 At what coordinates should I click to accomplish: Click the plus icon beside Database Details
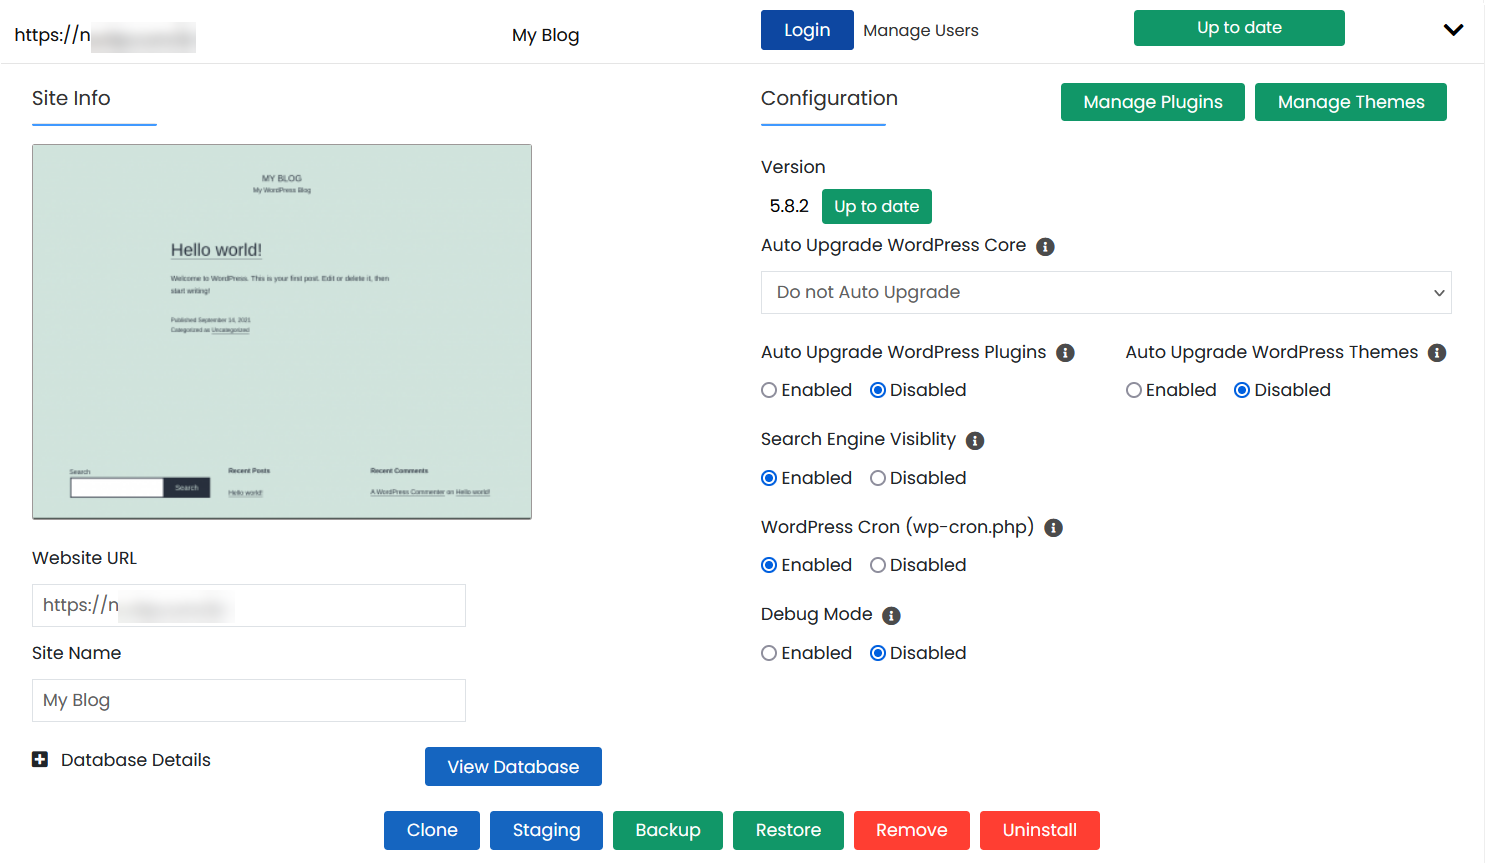click(40, 759)
